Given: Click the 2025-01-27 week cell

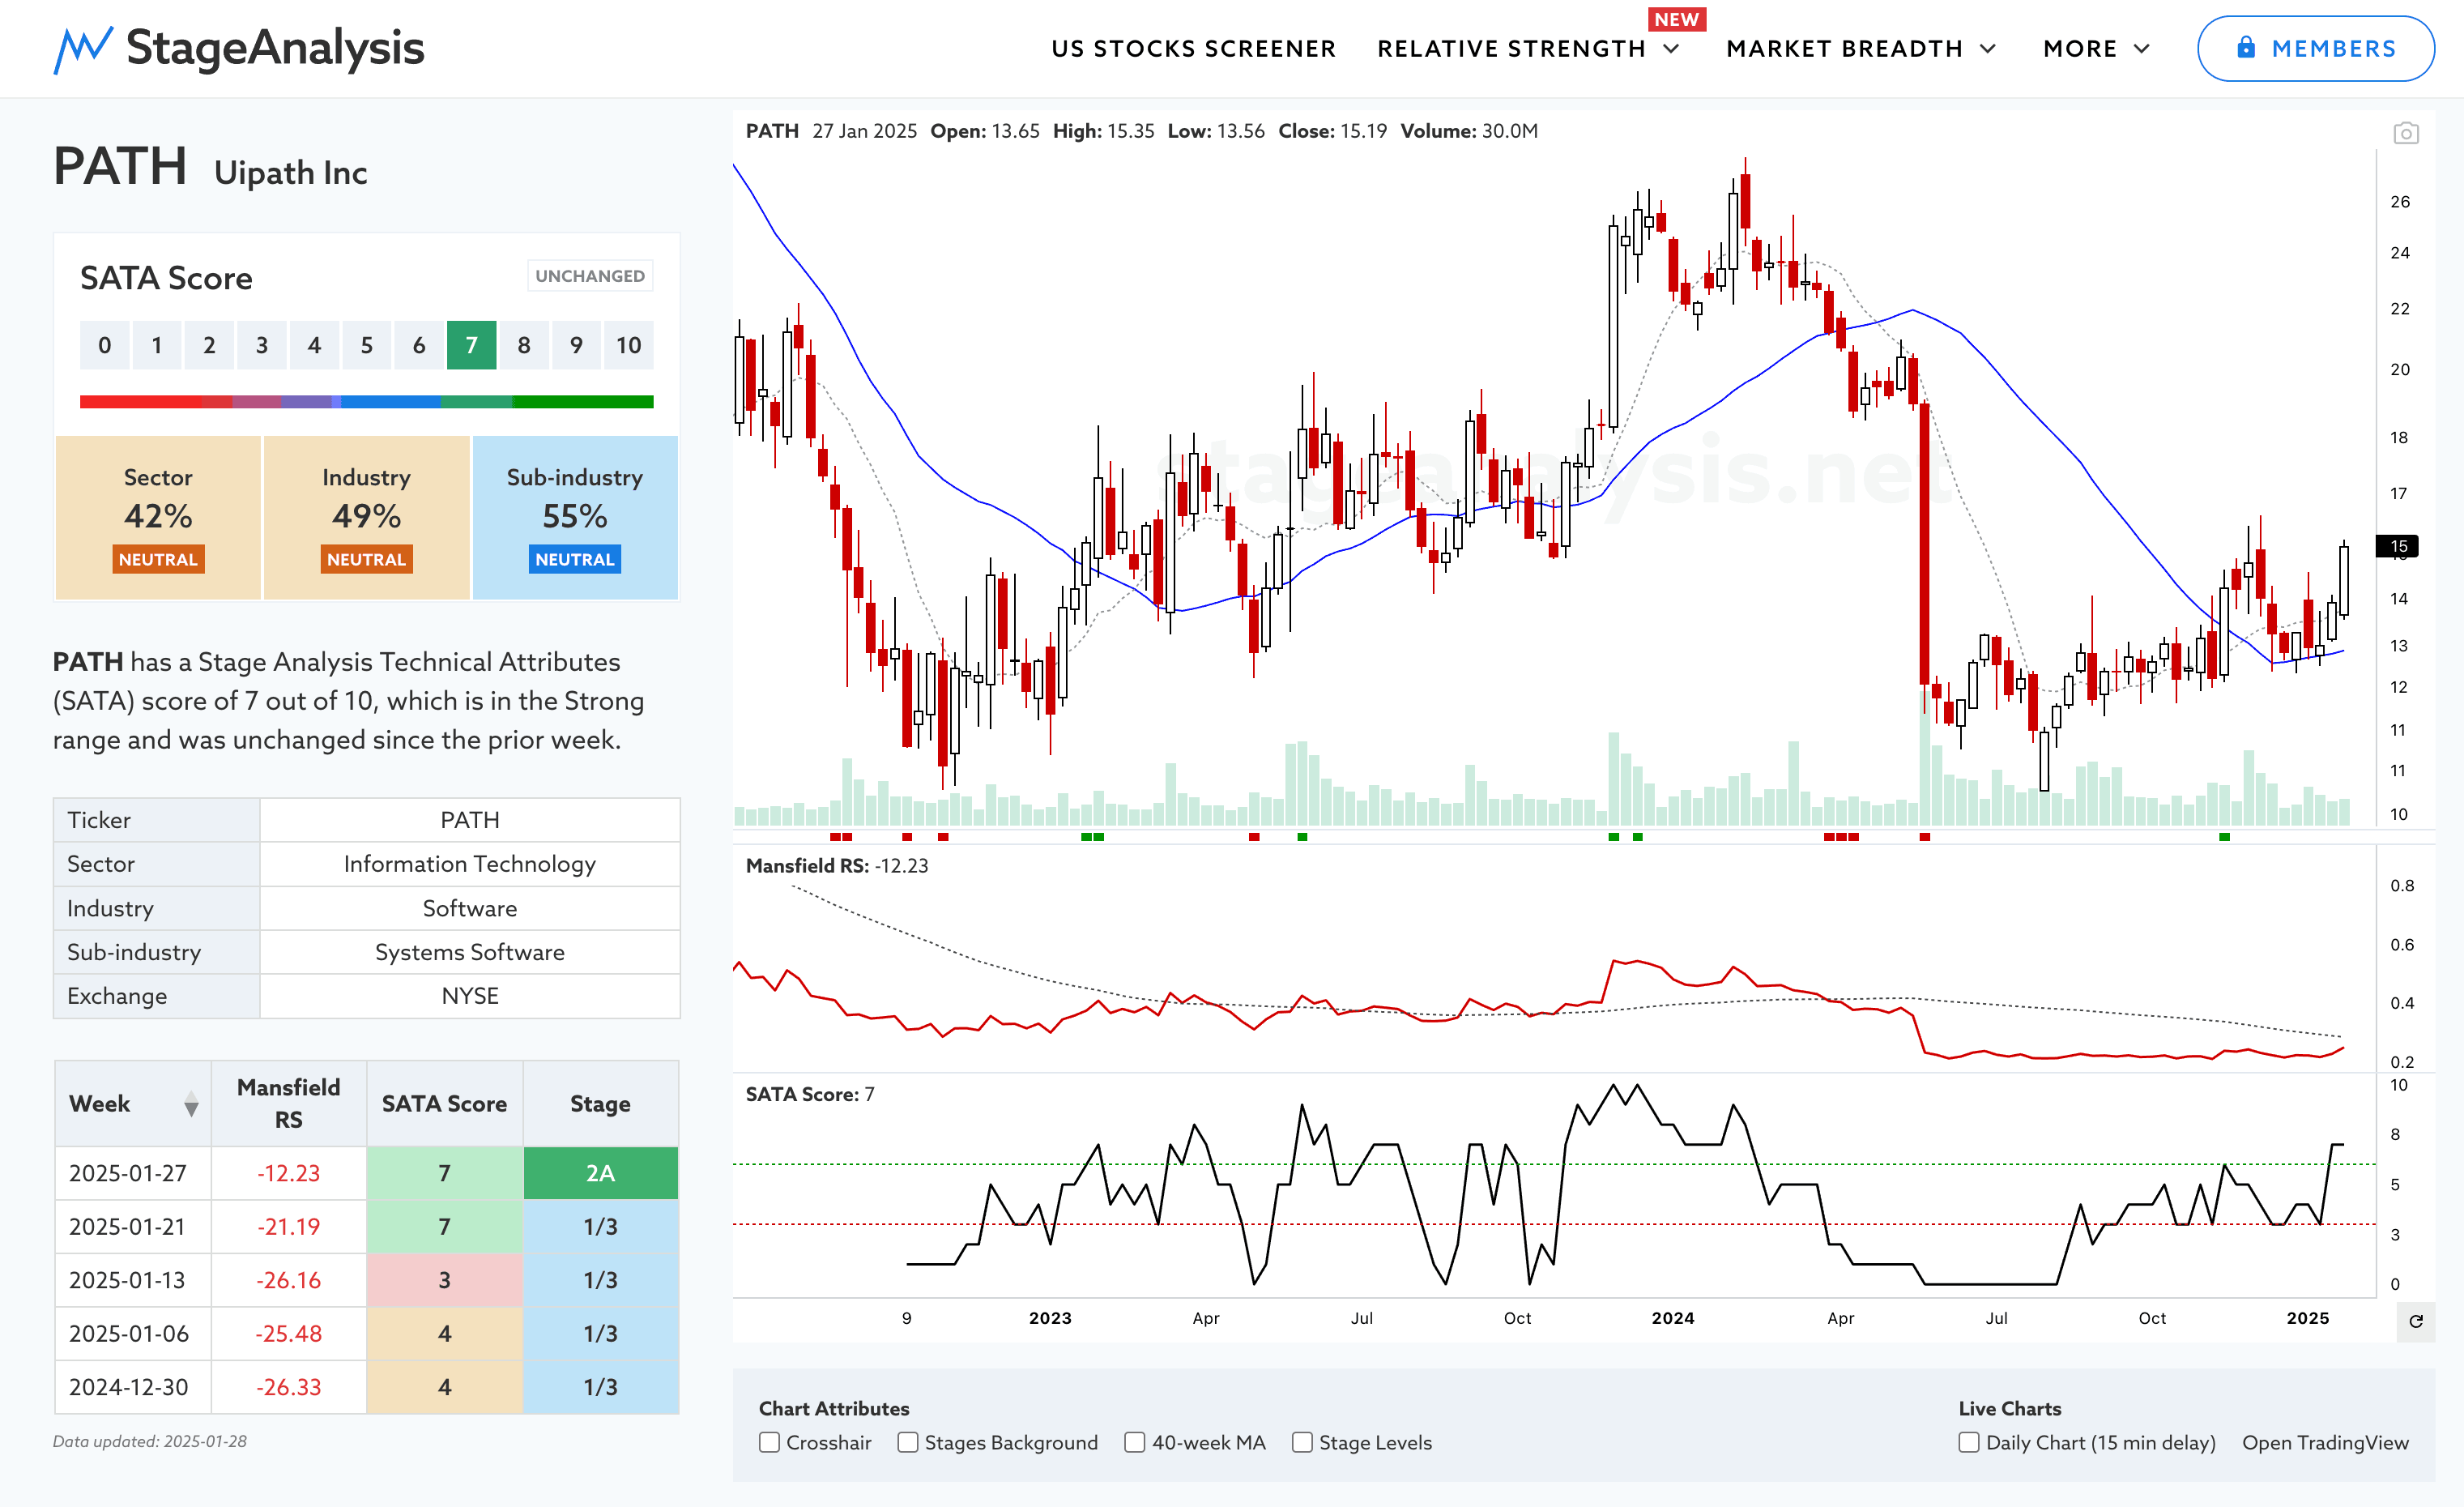Looking at the screenshot, I should (132, 1173).
